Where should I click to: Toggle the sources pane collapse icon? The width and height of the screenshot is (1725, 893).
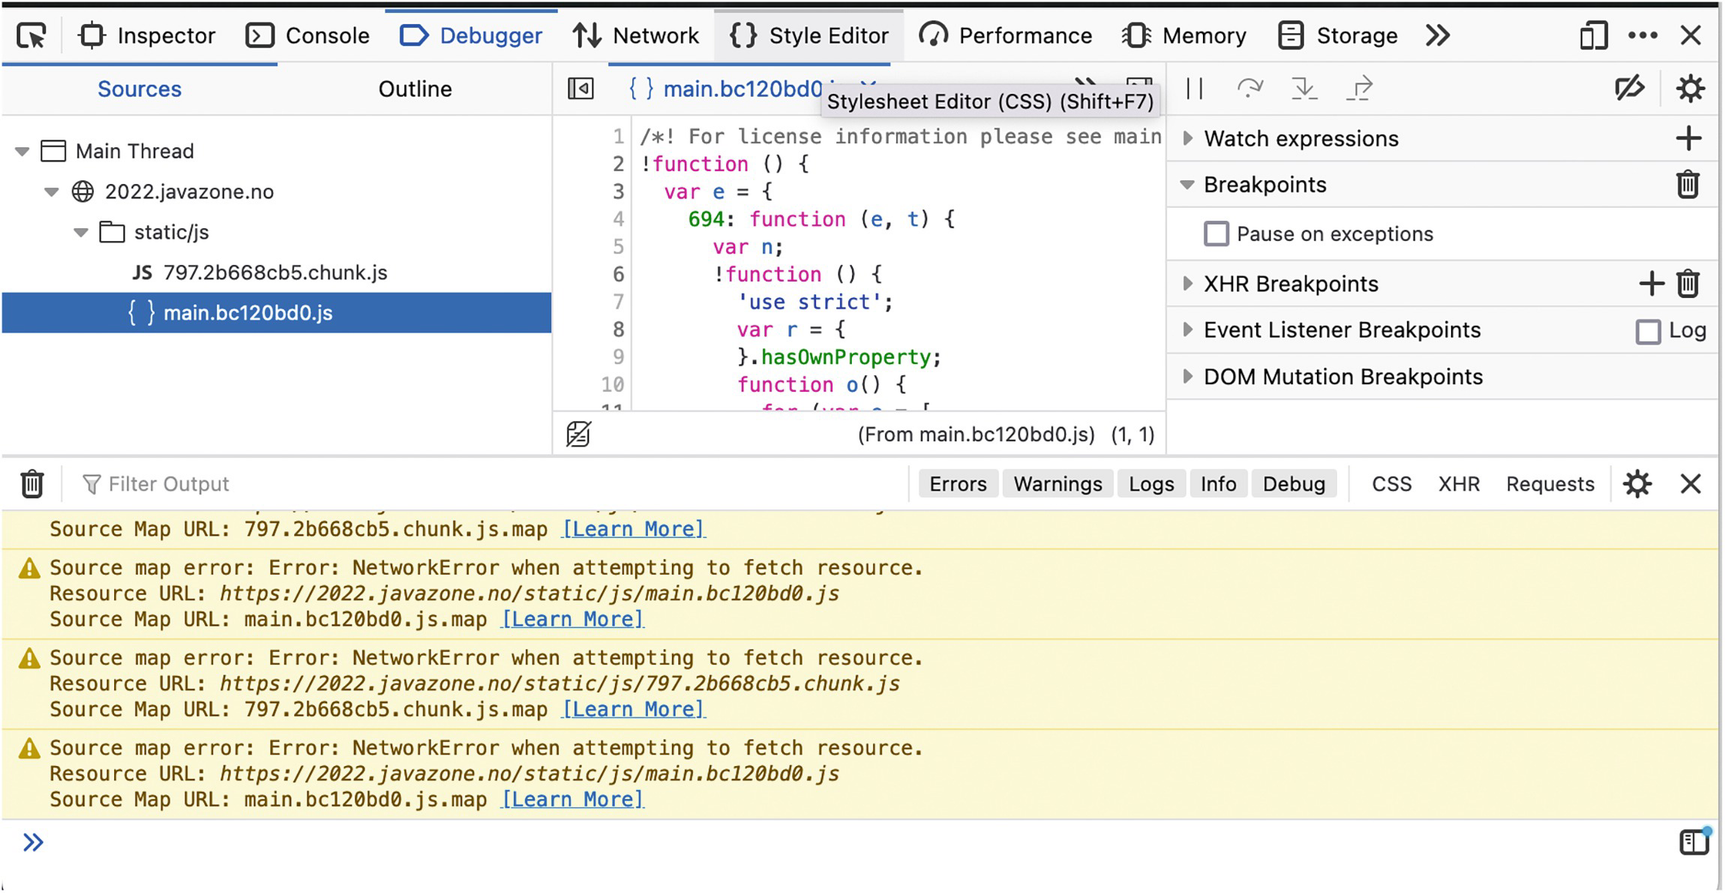coord(581,89)
